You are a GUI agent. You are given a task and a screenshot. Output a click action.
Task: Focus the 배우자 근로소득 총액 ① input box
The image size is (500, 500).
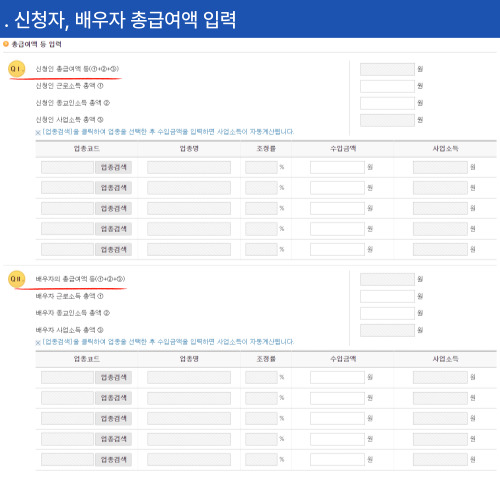pyautogui.click(x=387, y=296)
